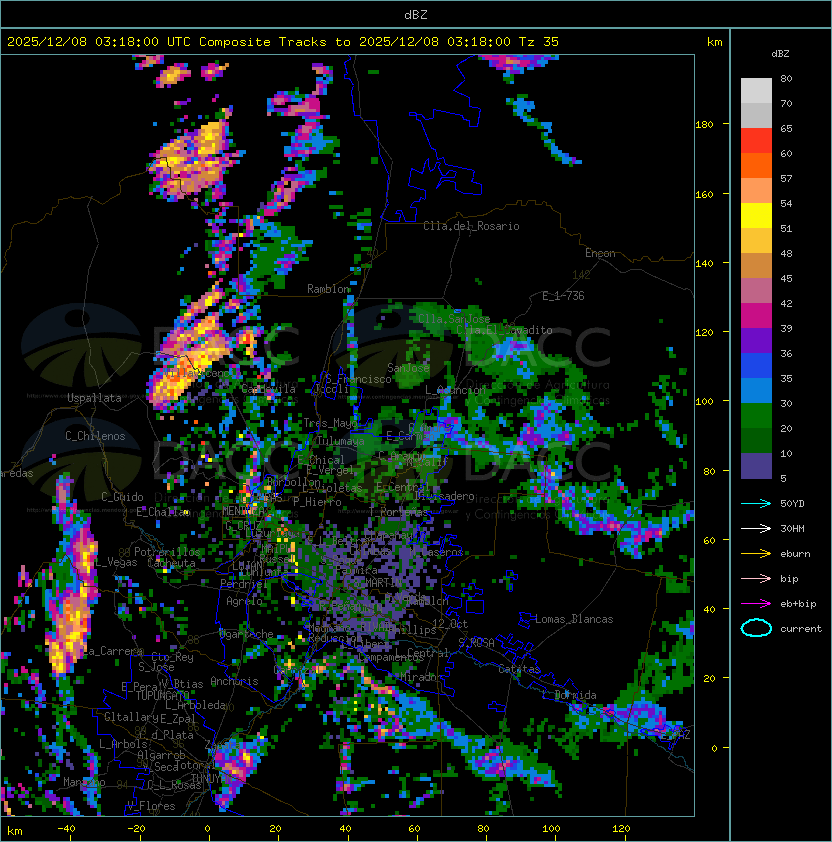Click the bright green swatch below 30
832x842 pixels.
tap(756, 416)
